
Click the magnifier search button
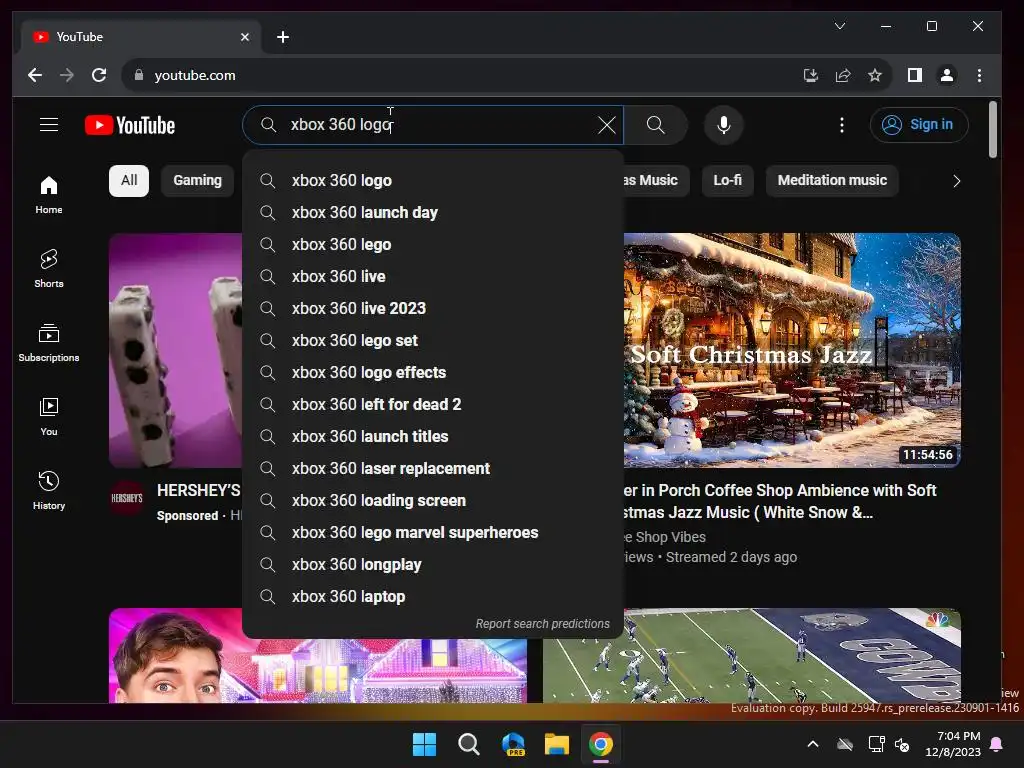click(656, 125)
